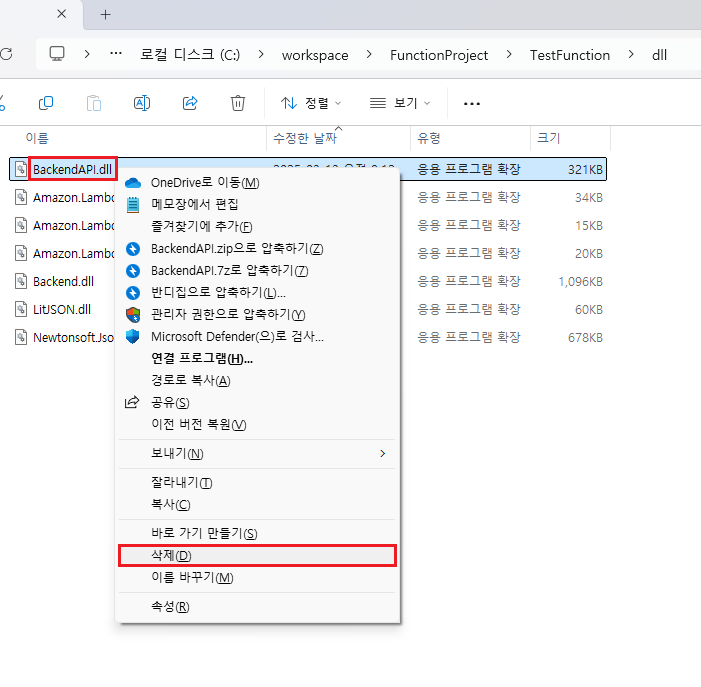Navigate to FunctionProject breadcrumb
The width and height of the screenshot is (701, 687).
point(439,55)
